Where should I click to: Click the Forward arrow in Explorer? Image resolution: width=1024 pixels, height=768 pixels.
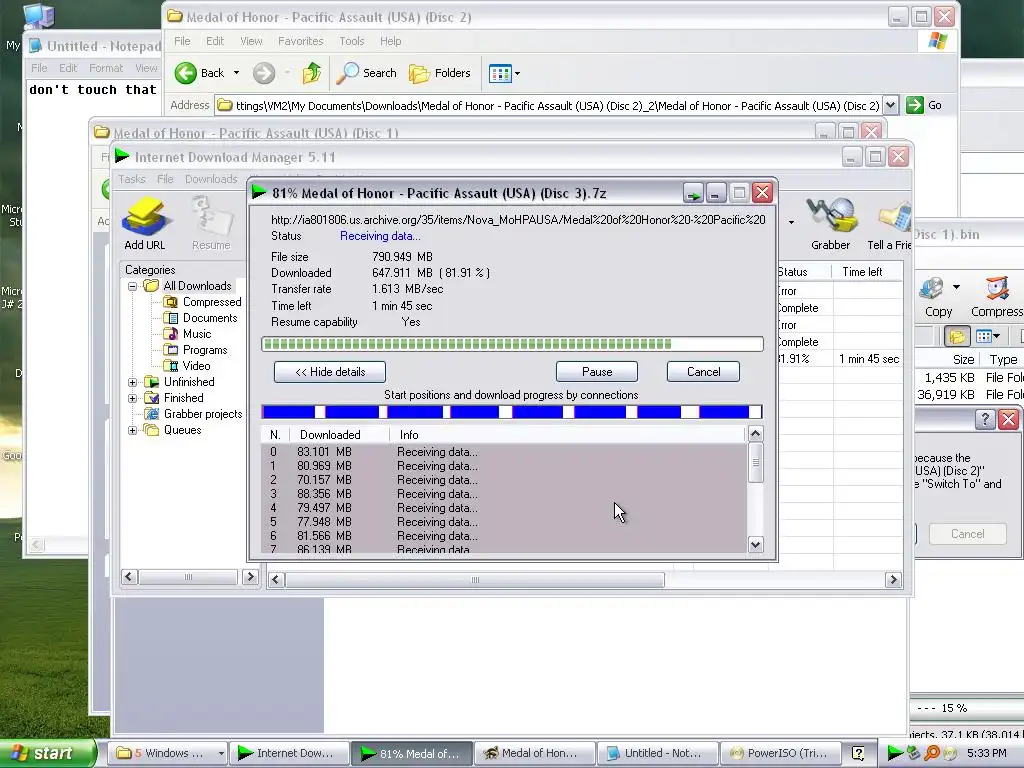click(264, 73)
